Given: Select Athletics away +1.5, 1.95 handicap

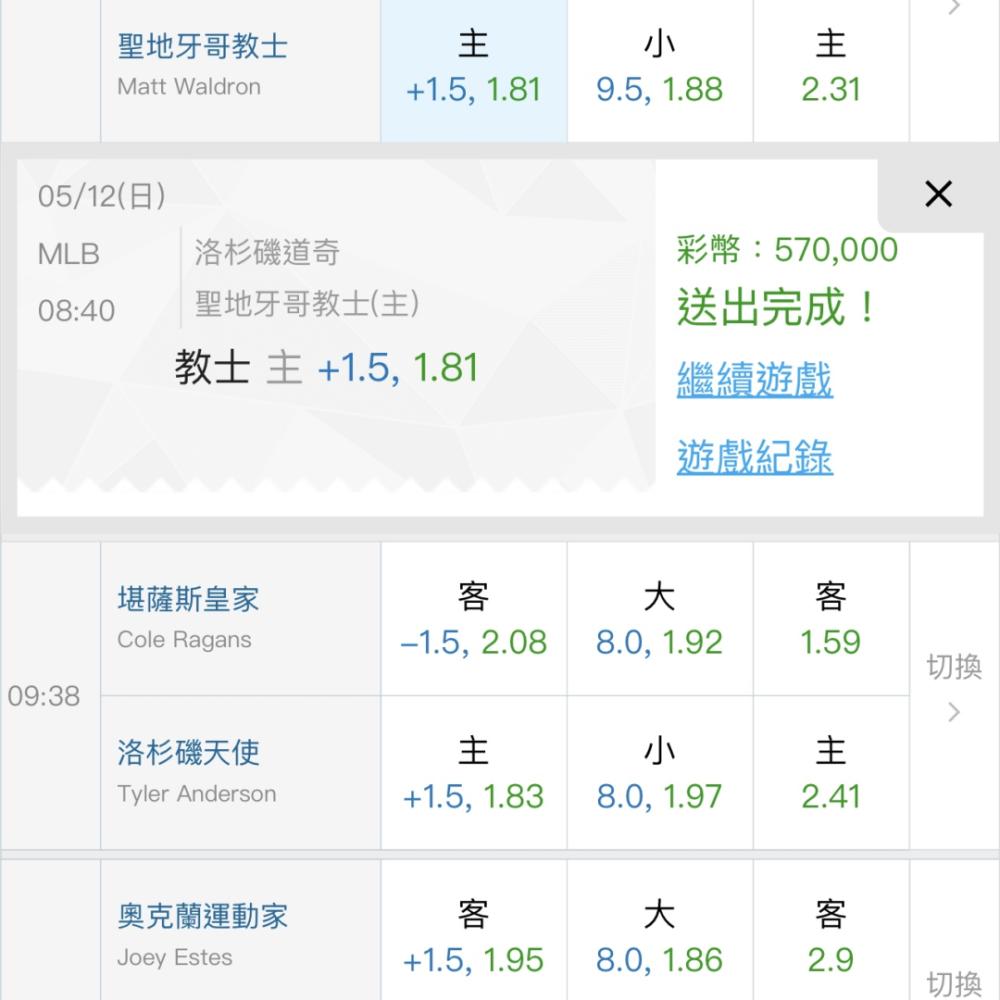Looking at the screenshot, I should [x=473, y=938].
